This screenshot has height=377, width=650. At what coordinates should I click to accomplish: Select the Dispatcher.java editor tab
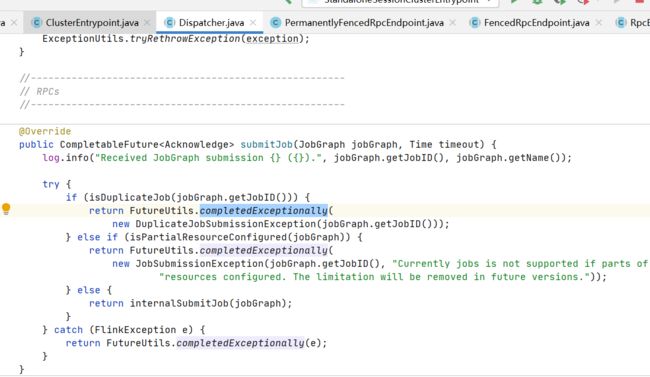pos(211,23)
